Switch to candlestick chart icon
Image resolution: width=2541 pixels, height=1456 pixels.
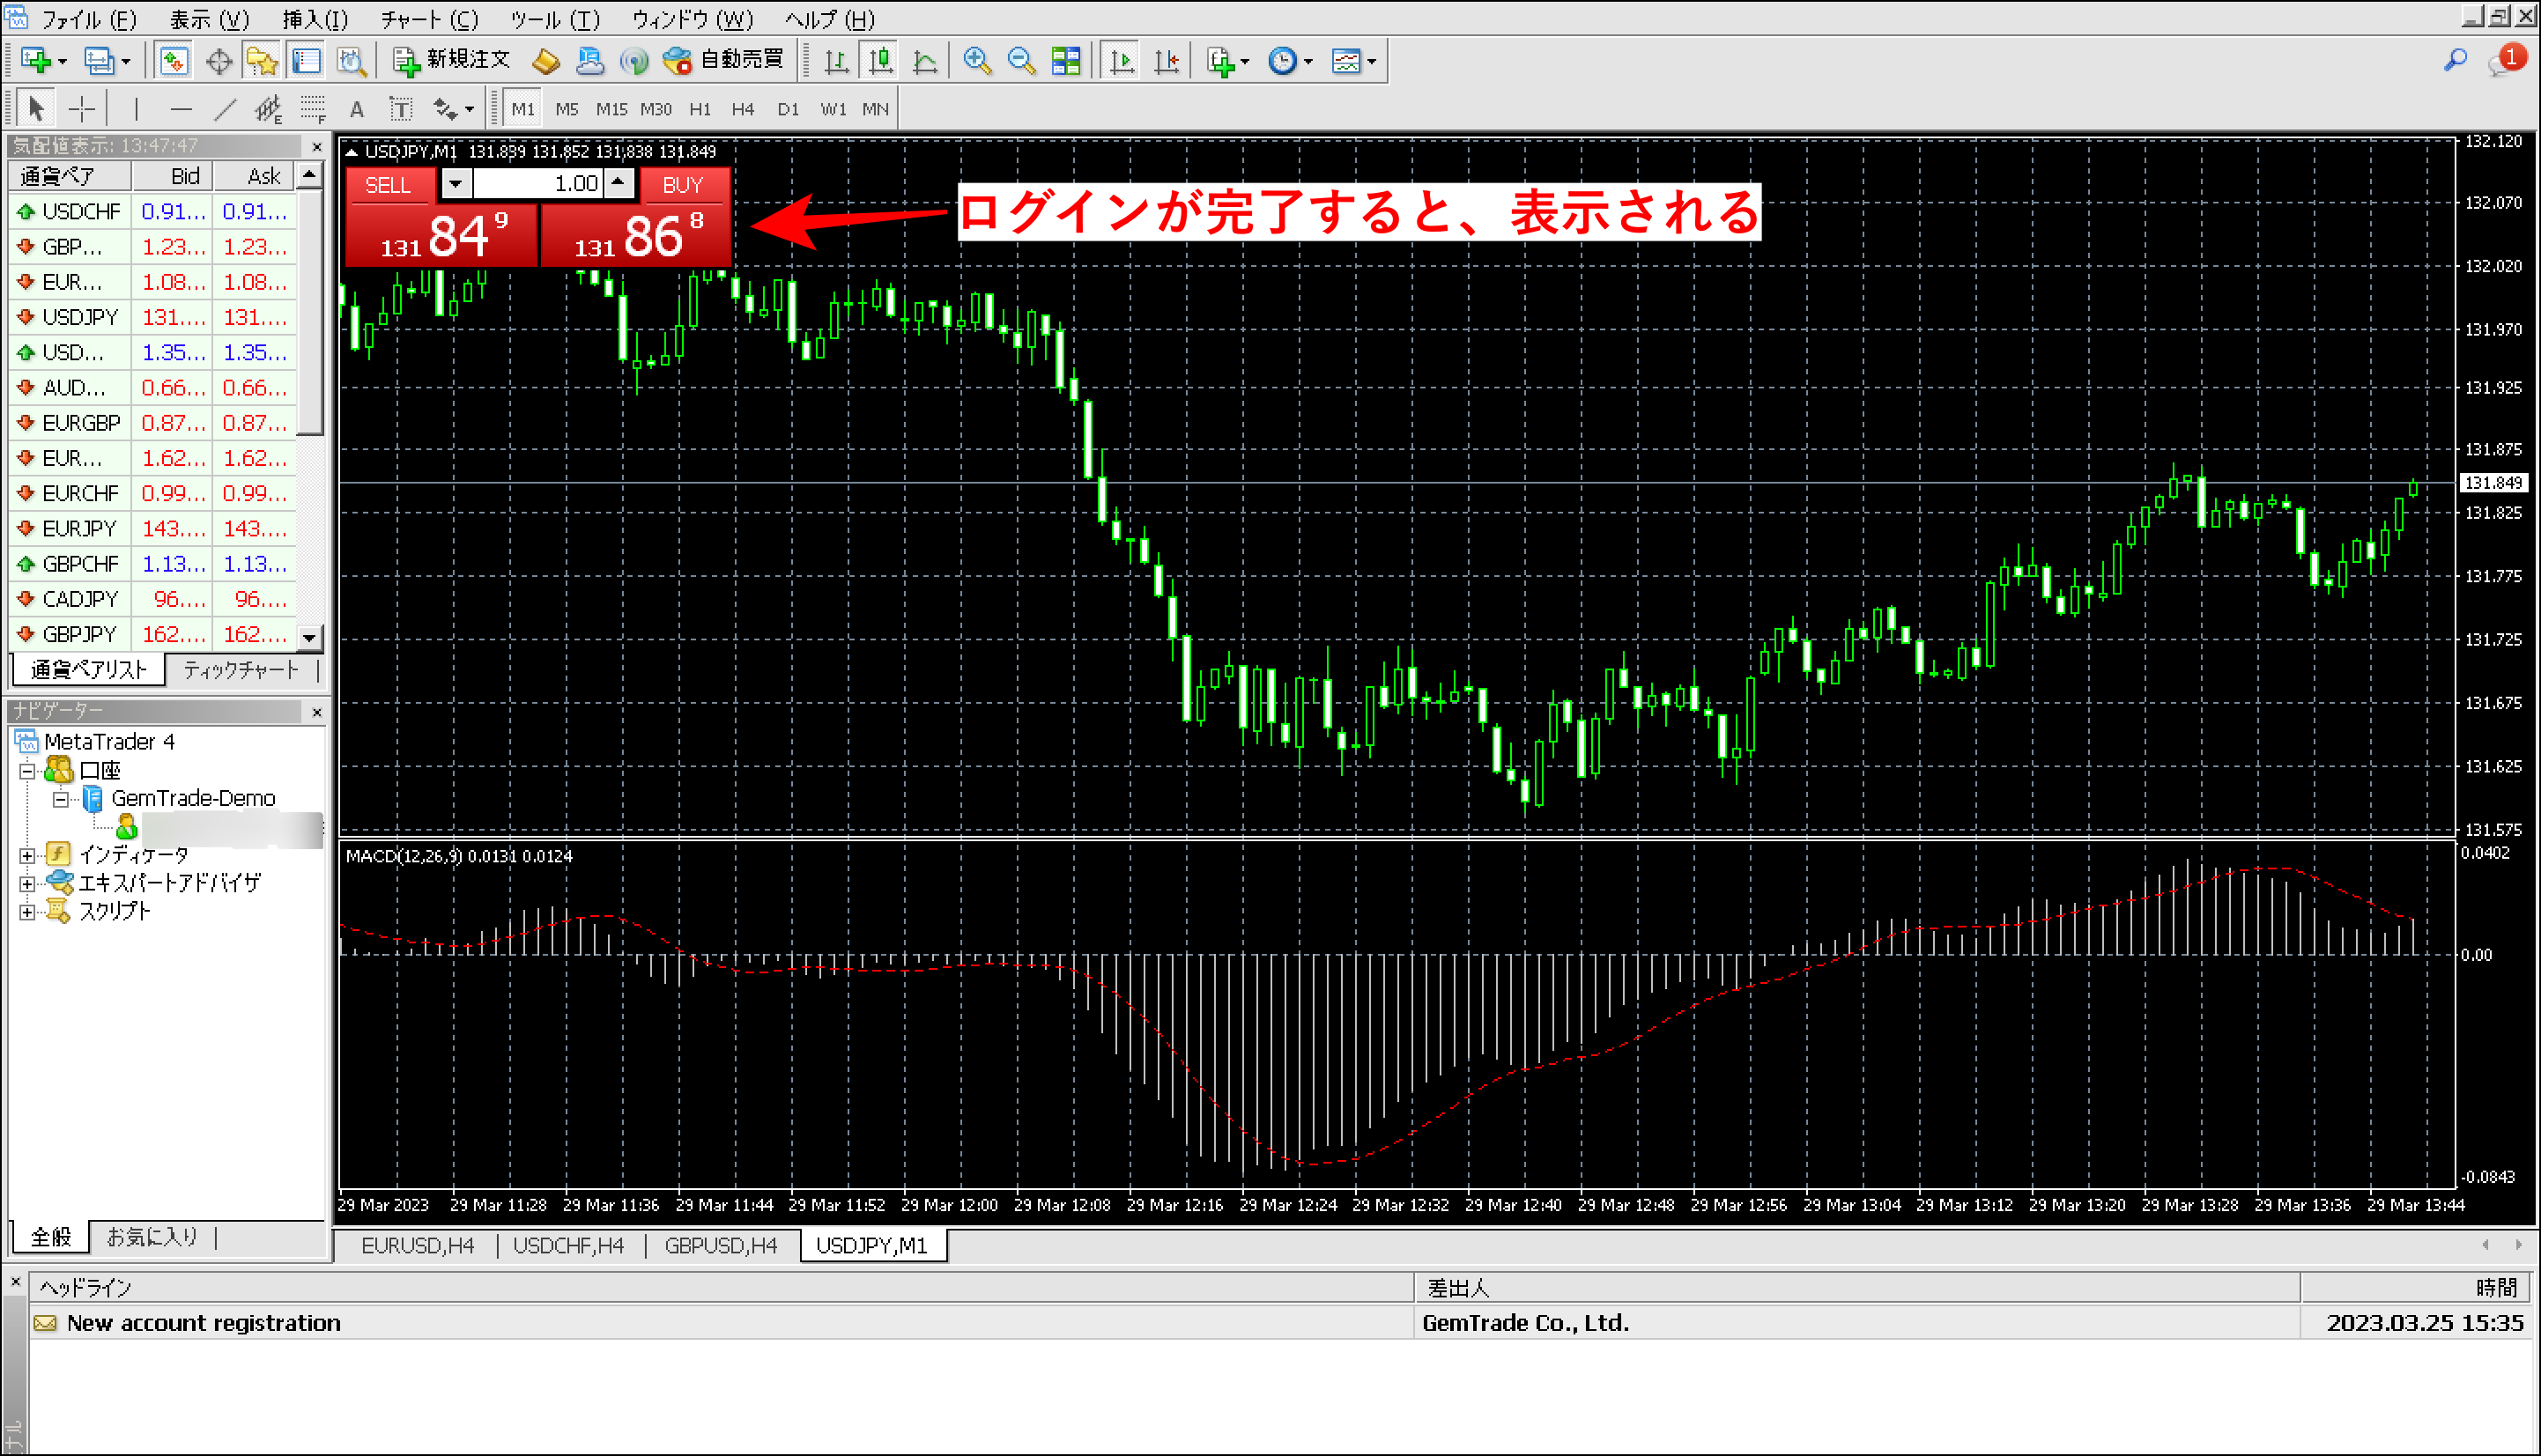pyautogui.click(x=880, y=61)
